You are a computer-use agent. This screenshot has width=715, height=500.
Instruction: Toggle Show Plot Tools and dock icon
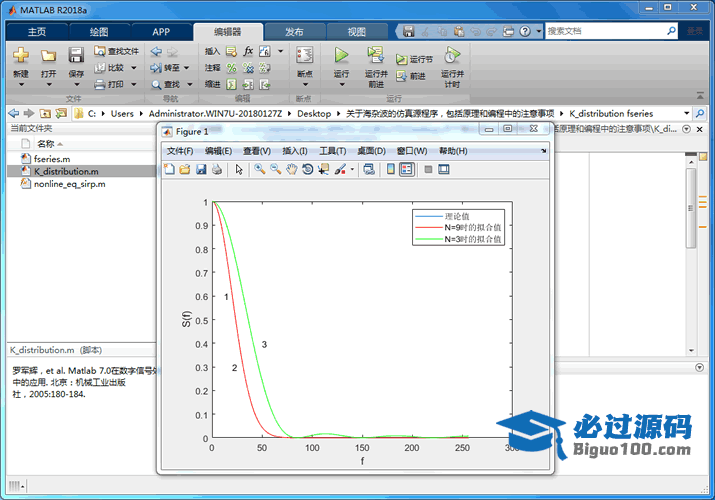(x=444, y=170)
